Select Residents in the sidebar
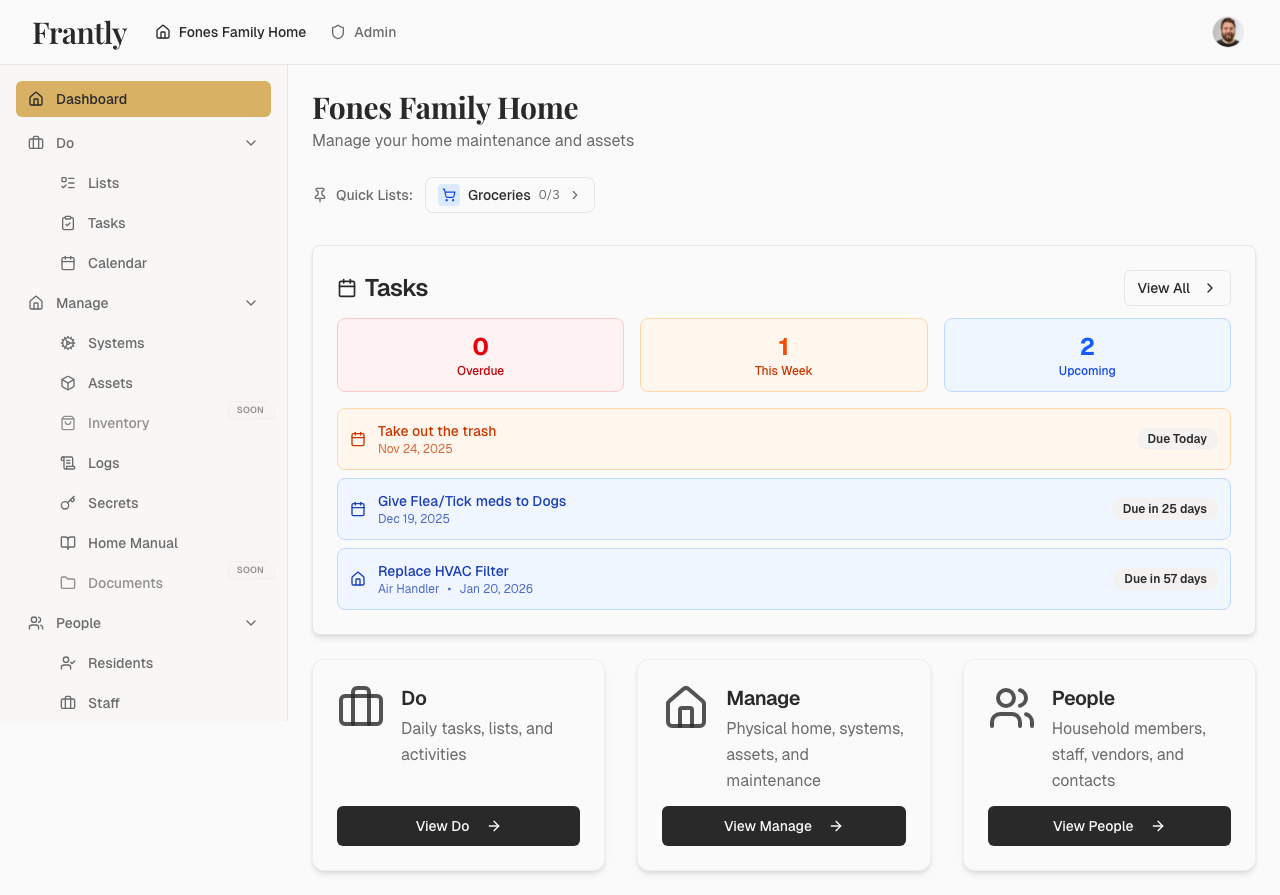This screenshot has height=895, width=1280. click(x=120, y=662)
